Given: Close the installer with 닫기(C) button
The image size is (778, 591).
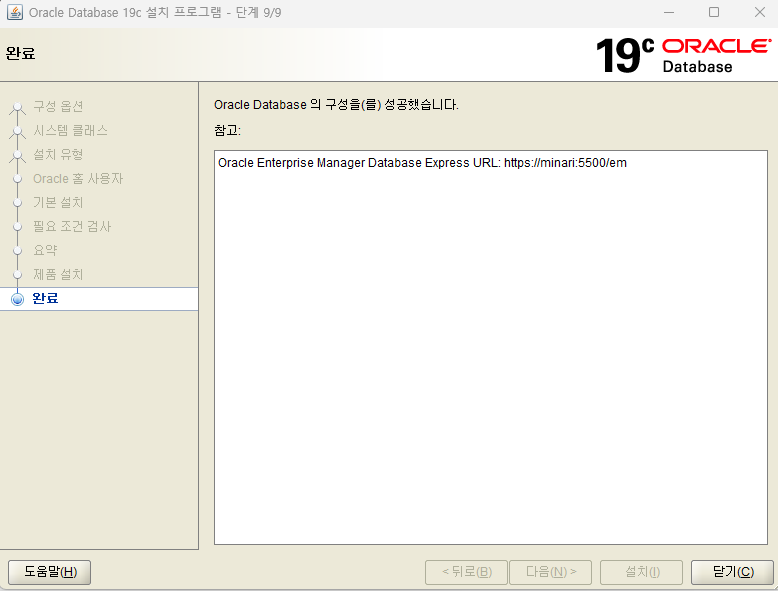Looking at the screenshot, I should pyautogui.click(x=732, y=572).
